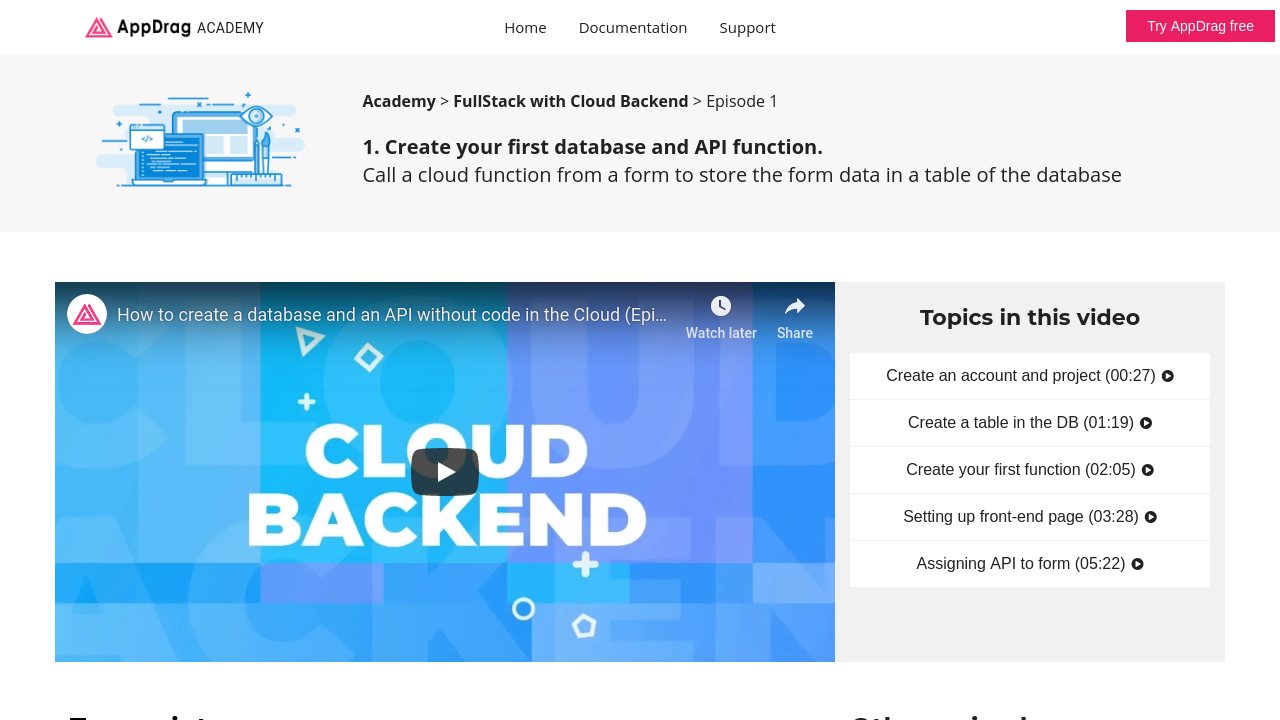This screenshot has height=720, width=1280.
Task: Click the play icon beside 'Create a table in the DB'
Action: point(1146,422)
